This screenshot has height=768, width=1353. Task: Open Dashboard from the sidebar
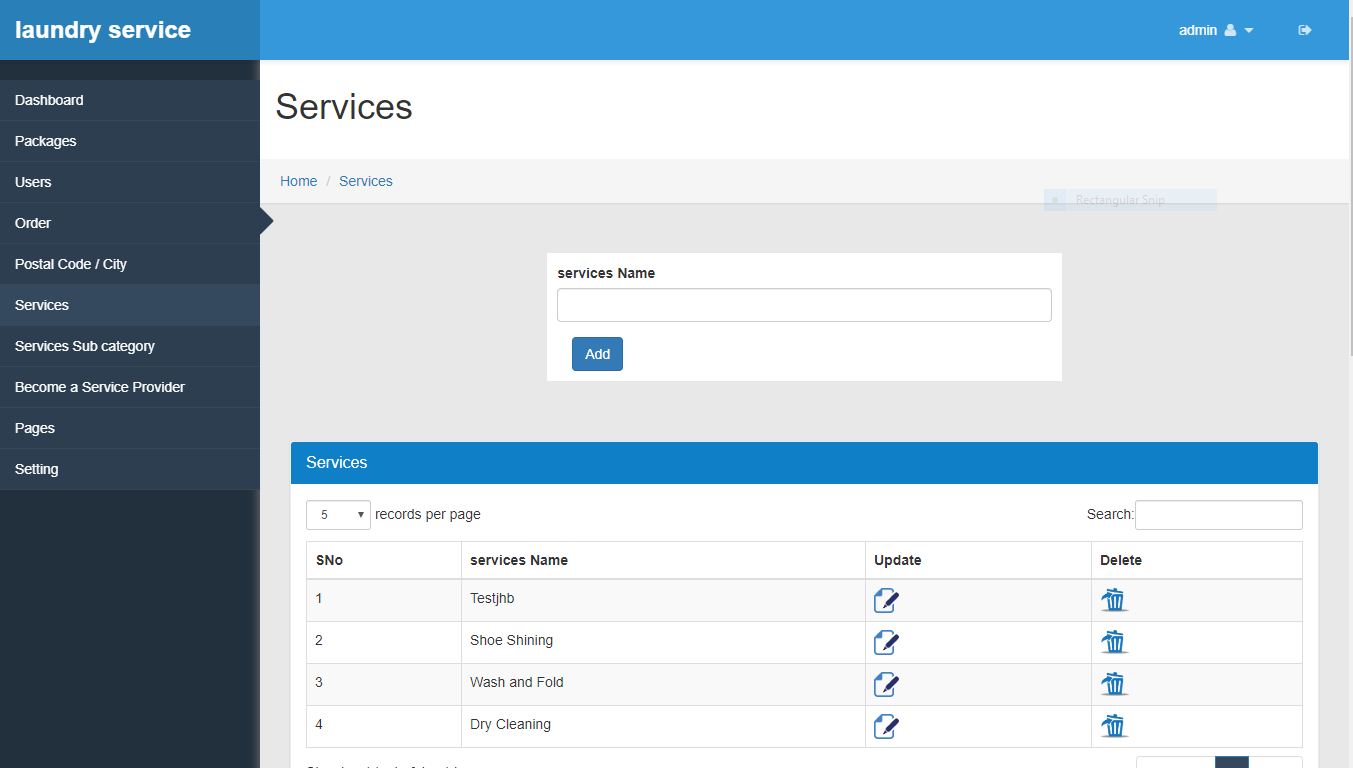tap(49, 100)
